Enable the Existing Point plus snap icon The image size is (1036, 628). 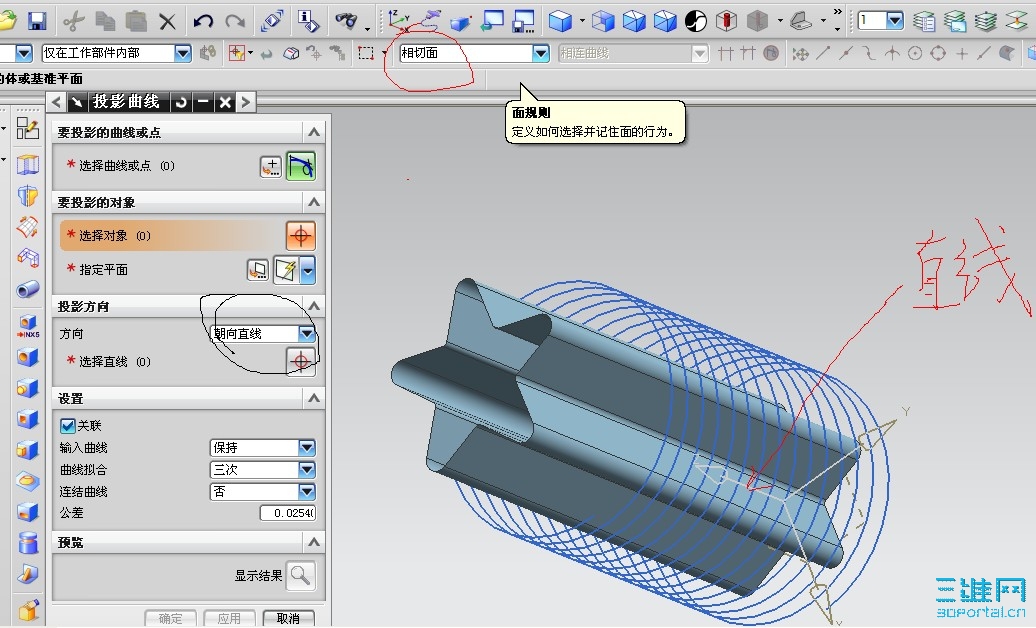962,54
